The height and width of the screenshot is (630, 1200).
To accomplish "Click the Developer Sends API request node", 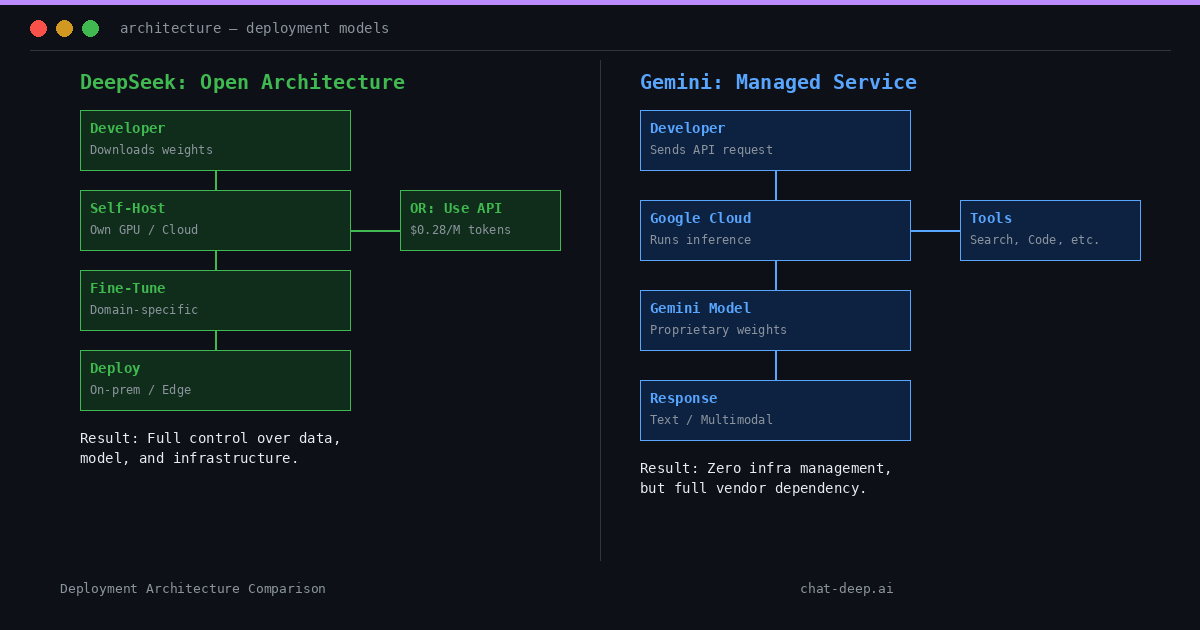I will [x=775, y=140].
